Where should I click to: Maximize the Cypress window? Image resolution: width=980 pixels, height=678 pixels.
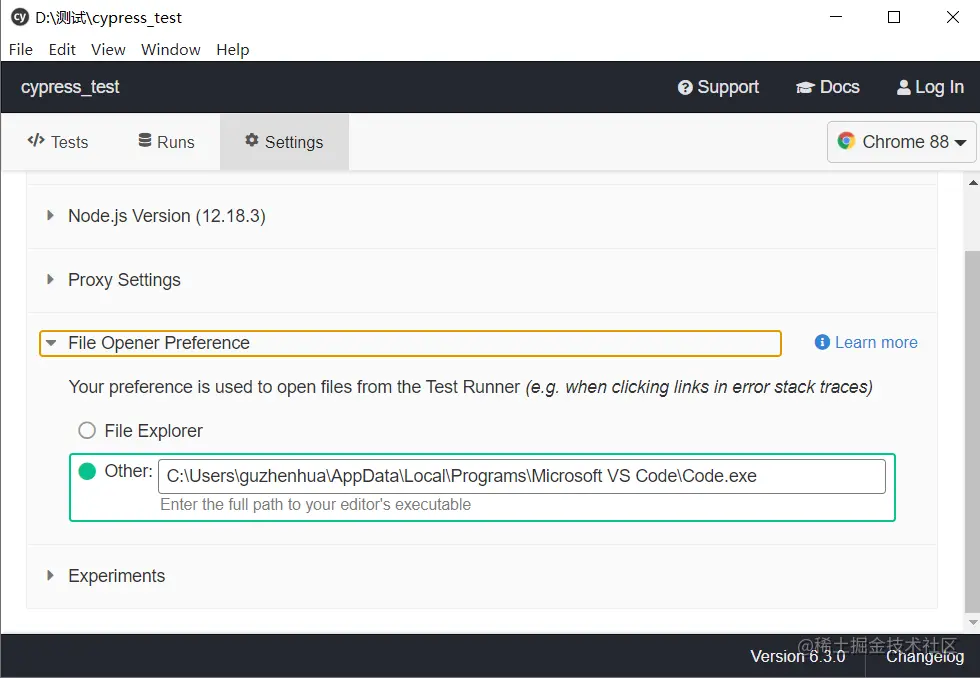[x=894, y=17]
